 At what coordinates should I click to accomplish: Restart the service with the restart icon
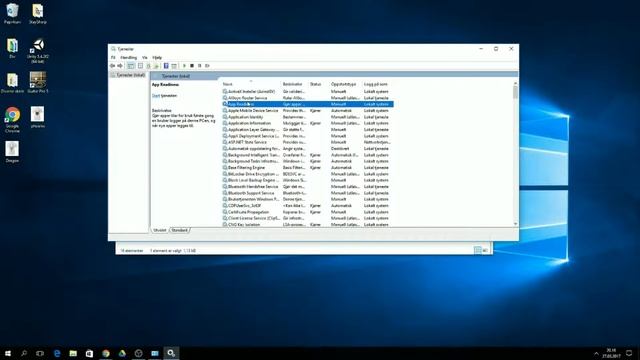[207, 66]
